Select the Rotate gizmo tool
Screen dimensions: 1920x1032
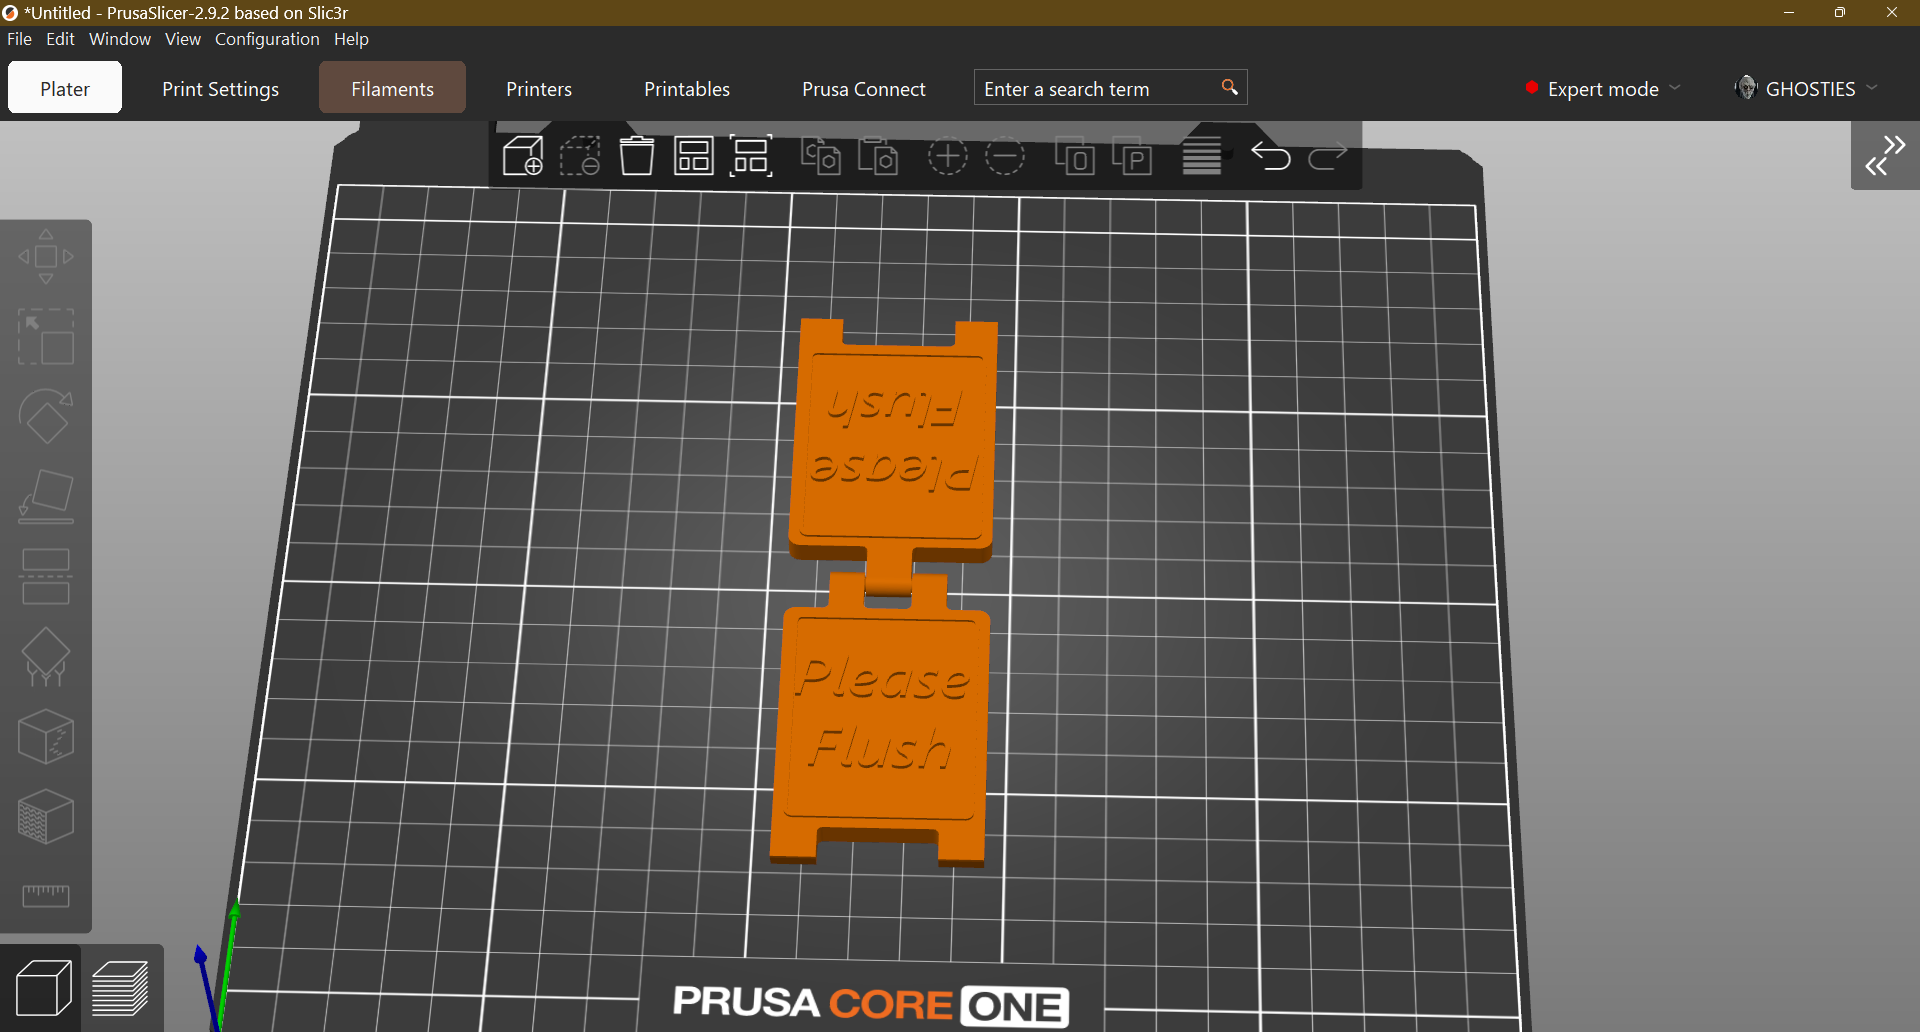(x=46, y=417)
